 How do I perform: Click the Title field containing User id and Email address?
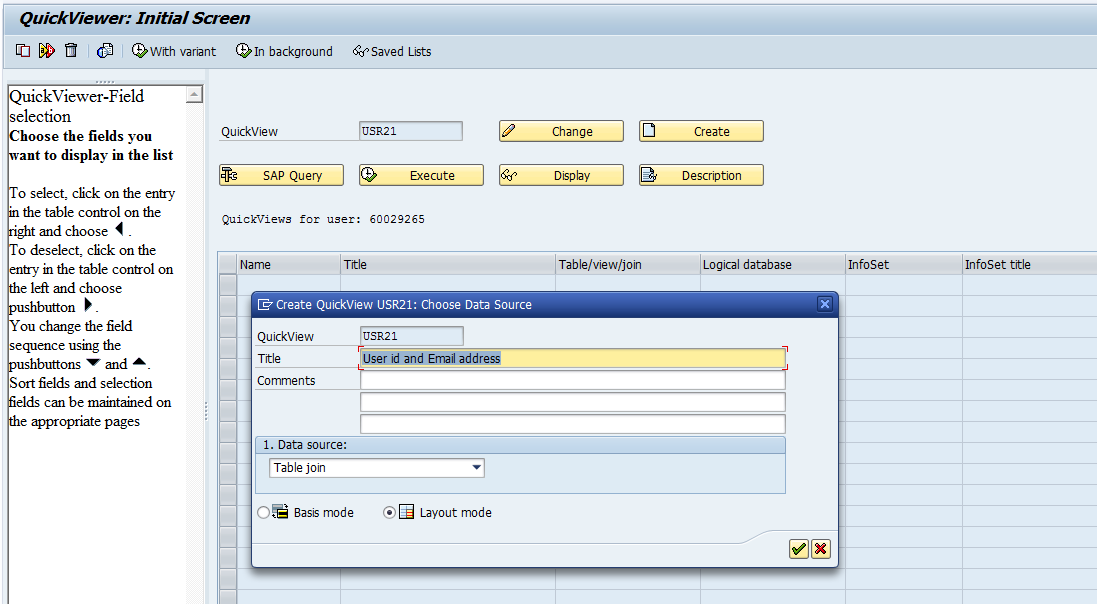570,358
